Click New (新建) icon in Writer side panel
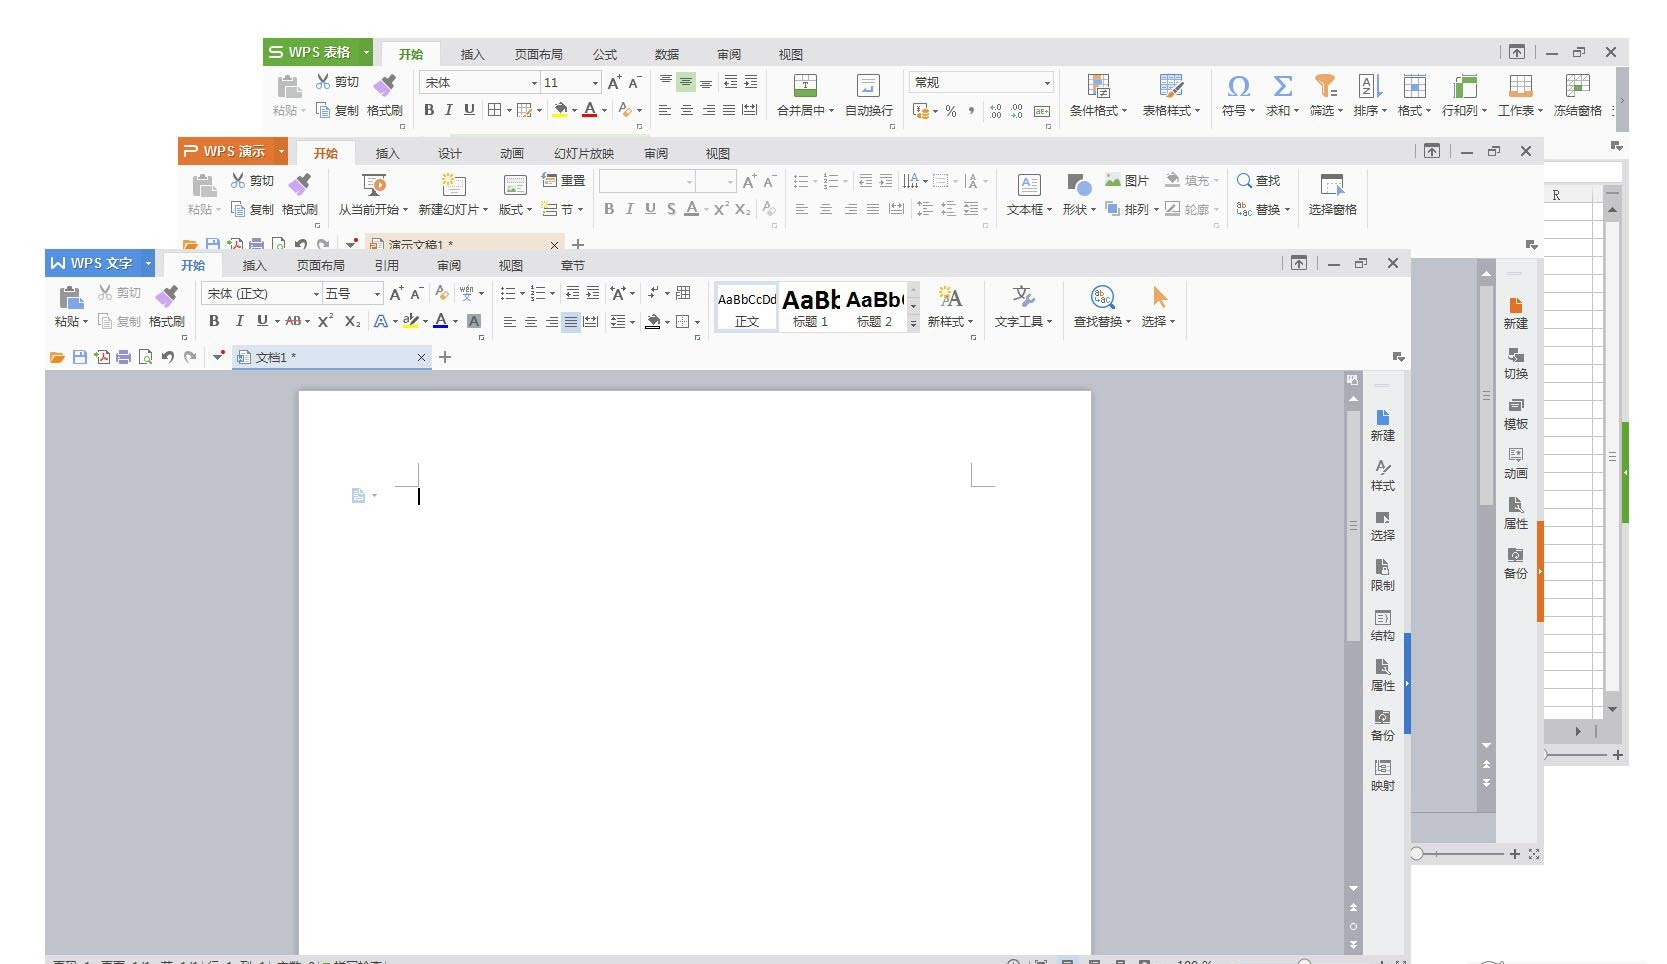This screenshot has width=1667, height=964. [1382, 417]
